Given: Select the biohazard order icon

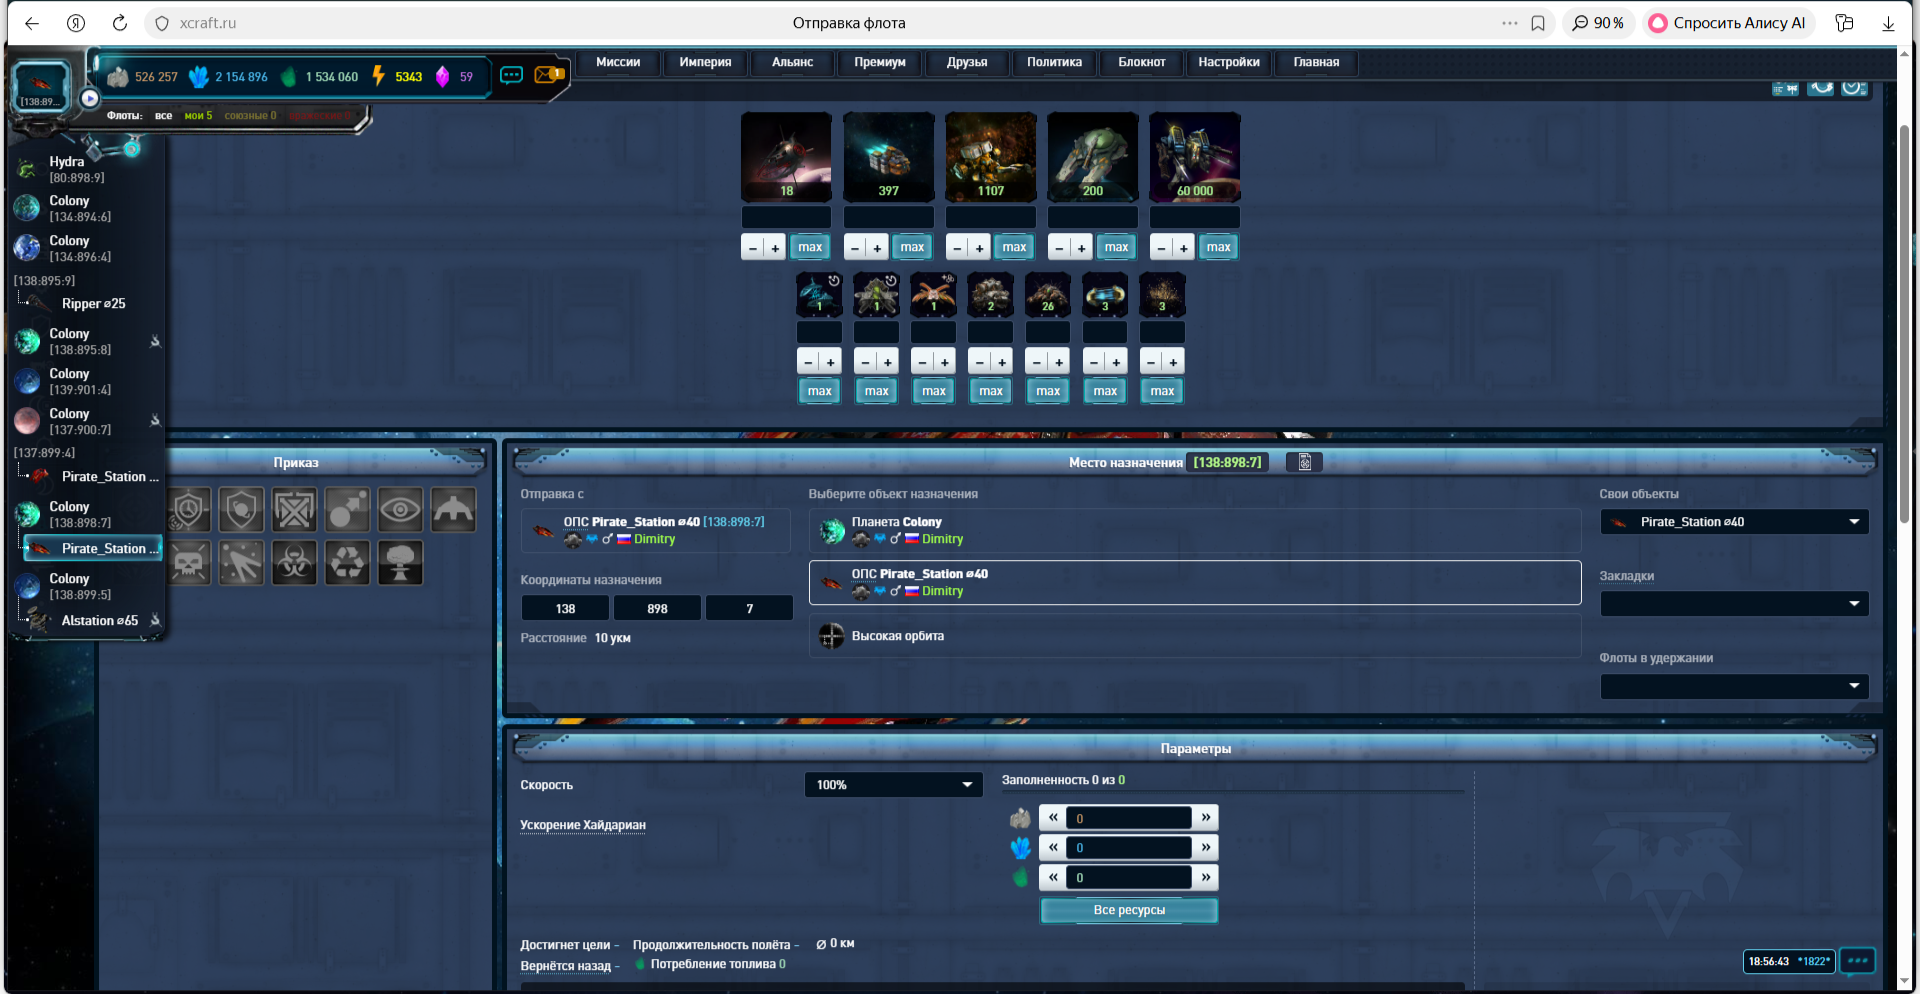Looking at the screenshot, I should coord(294,563).
